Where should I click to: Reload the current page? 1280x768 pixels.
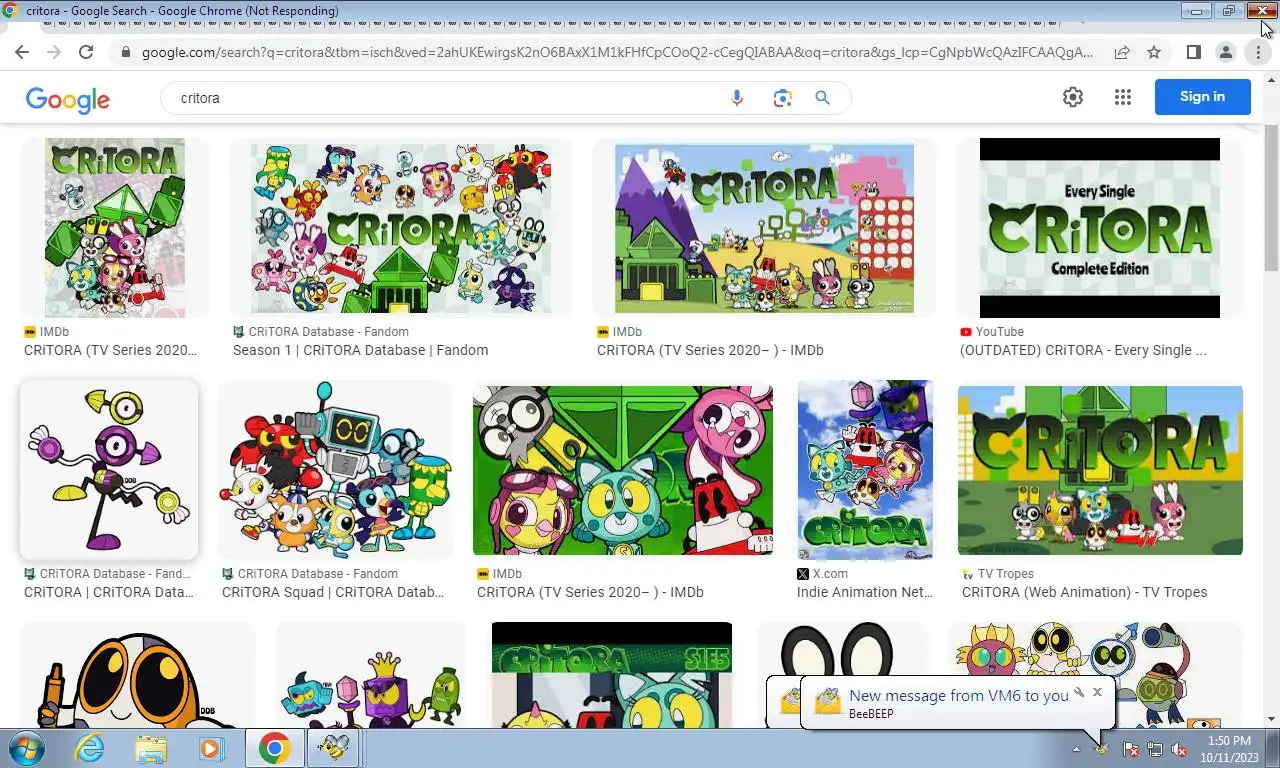pos(86,52)
